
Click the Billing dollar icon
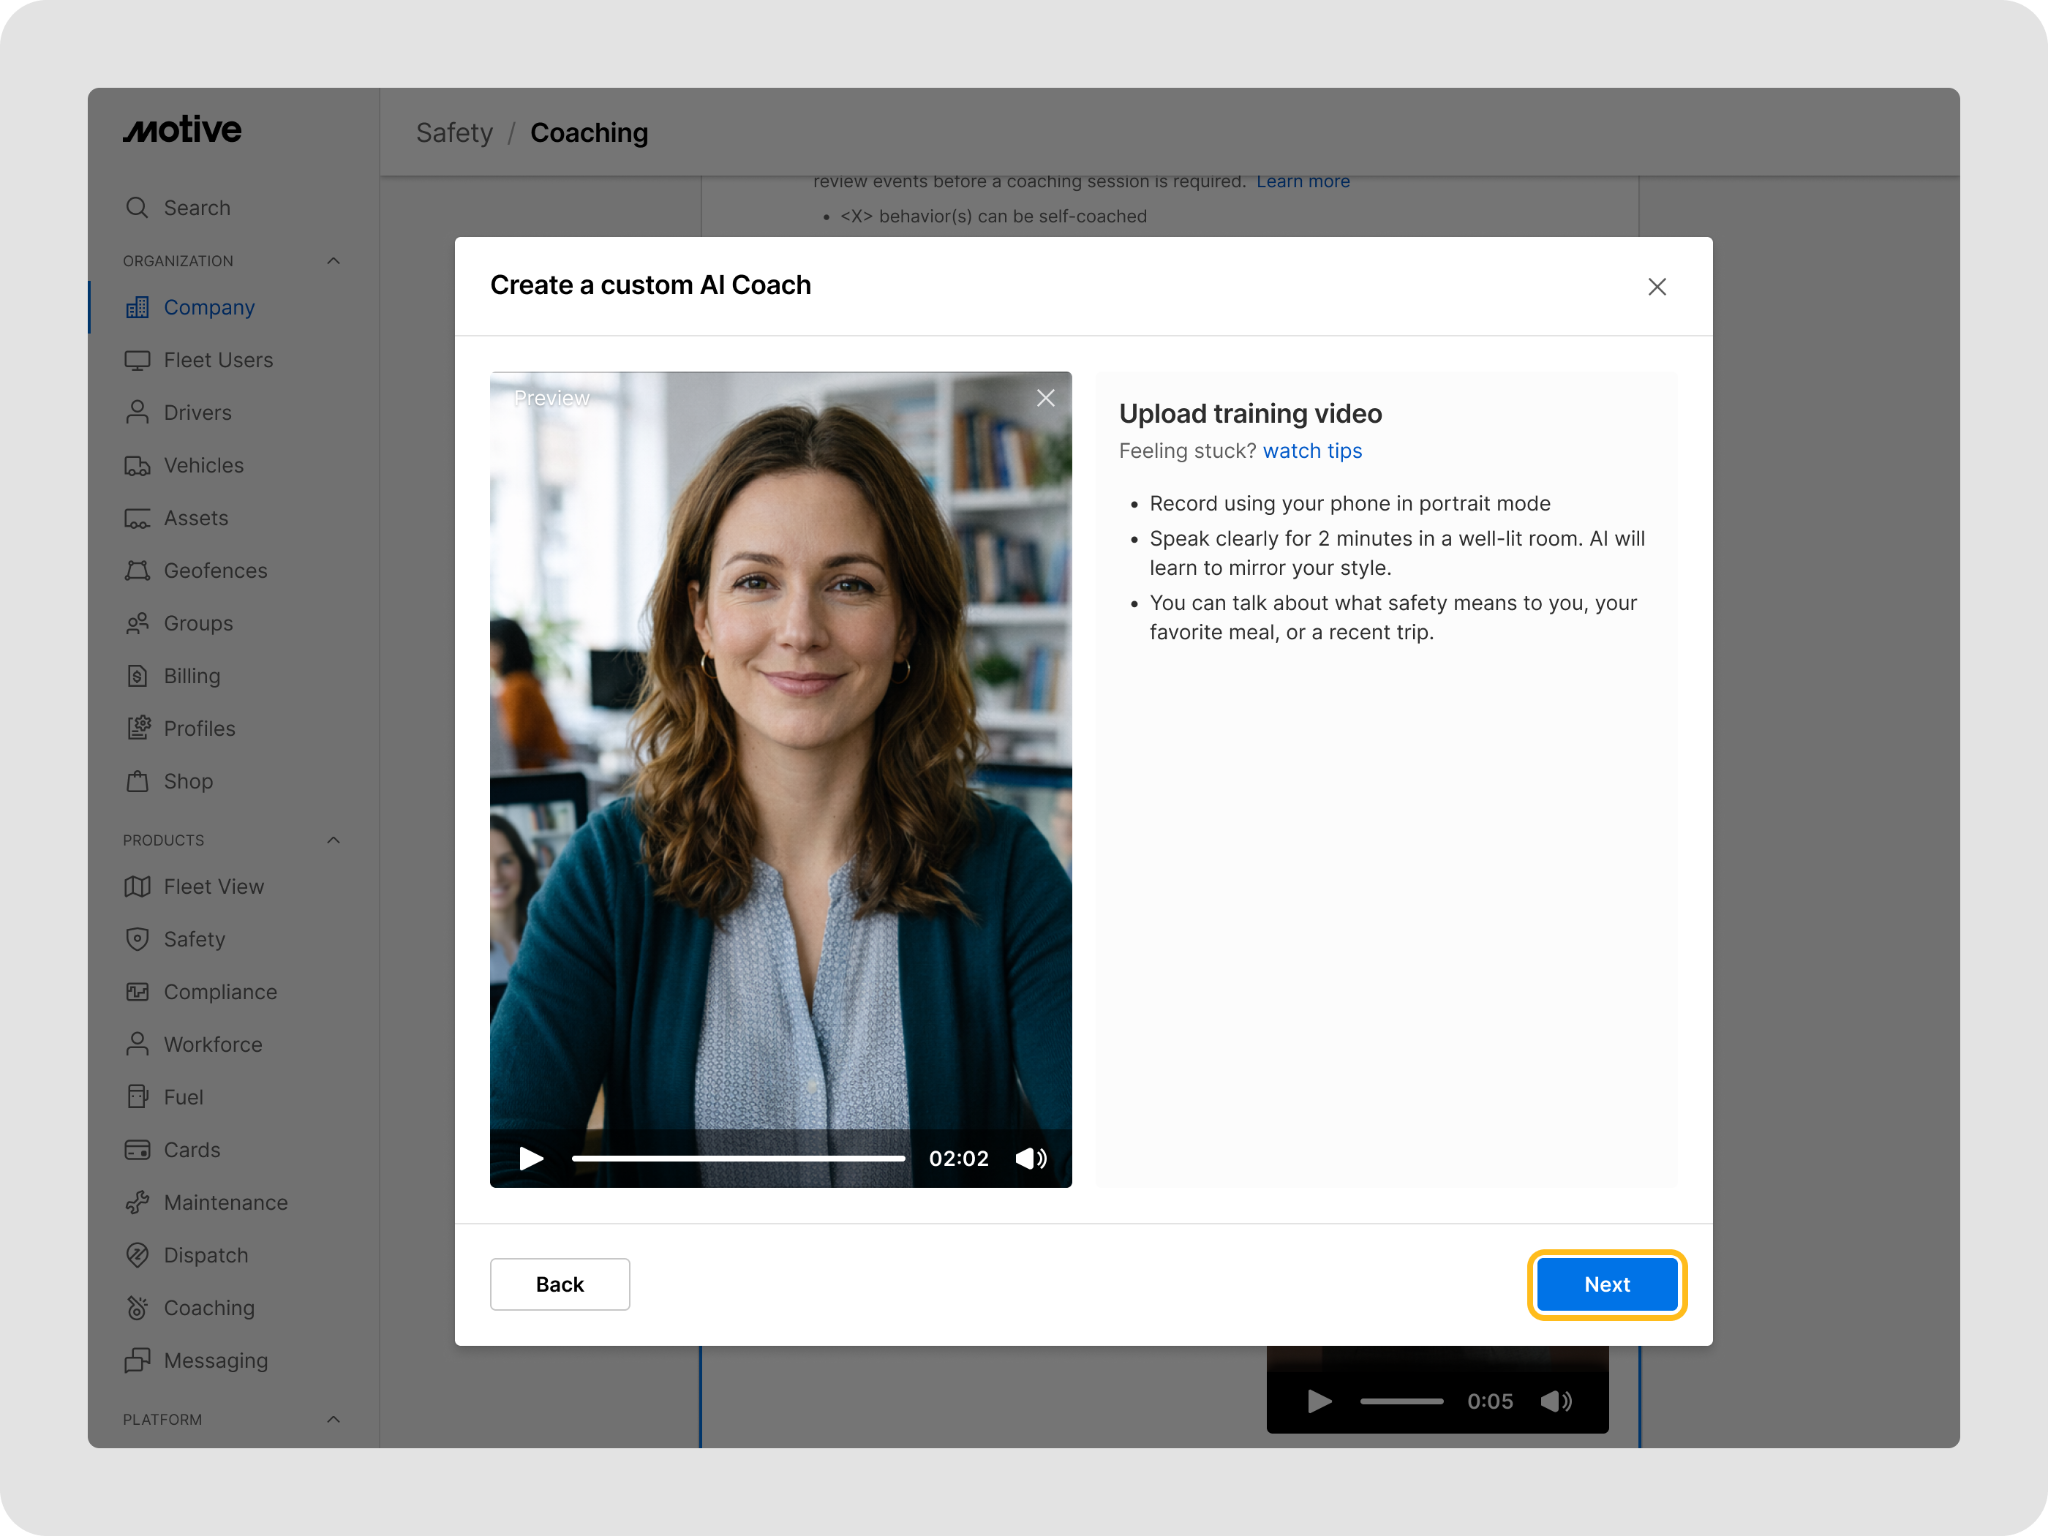click(137, 676)
